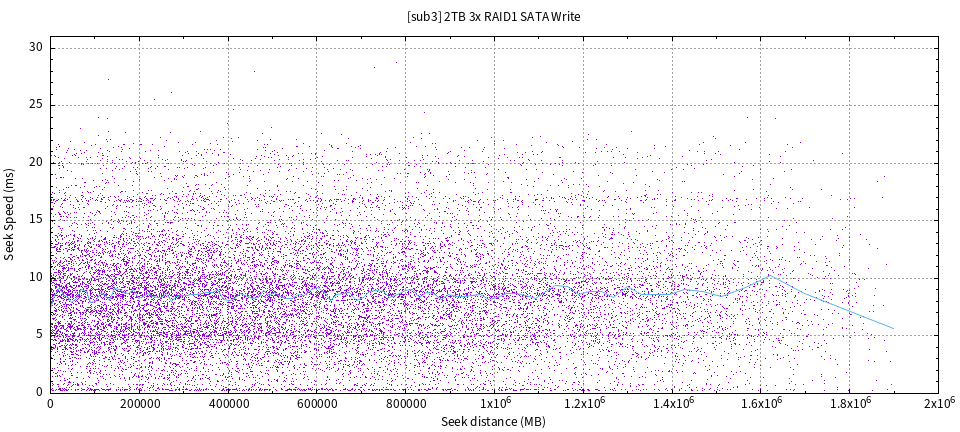Click the 20 tick label on y-axis
Image resolution: width=960 pixels, height=432 pixels.
point(36,163)
